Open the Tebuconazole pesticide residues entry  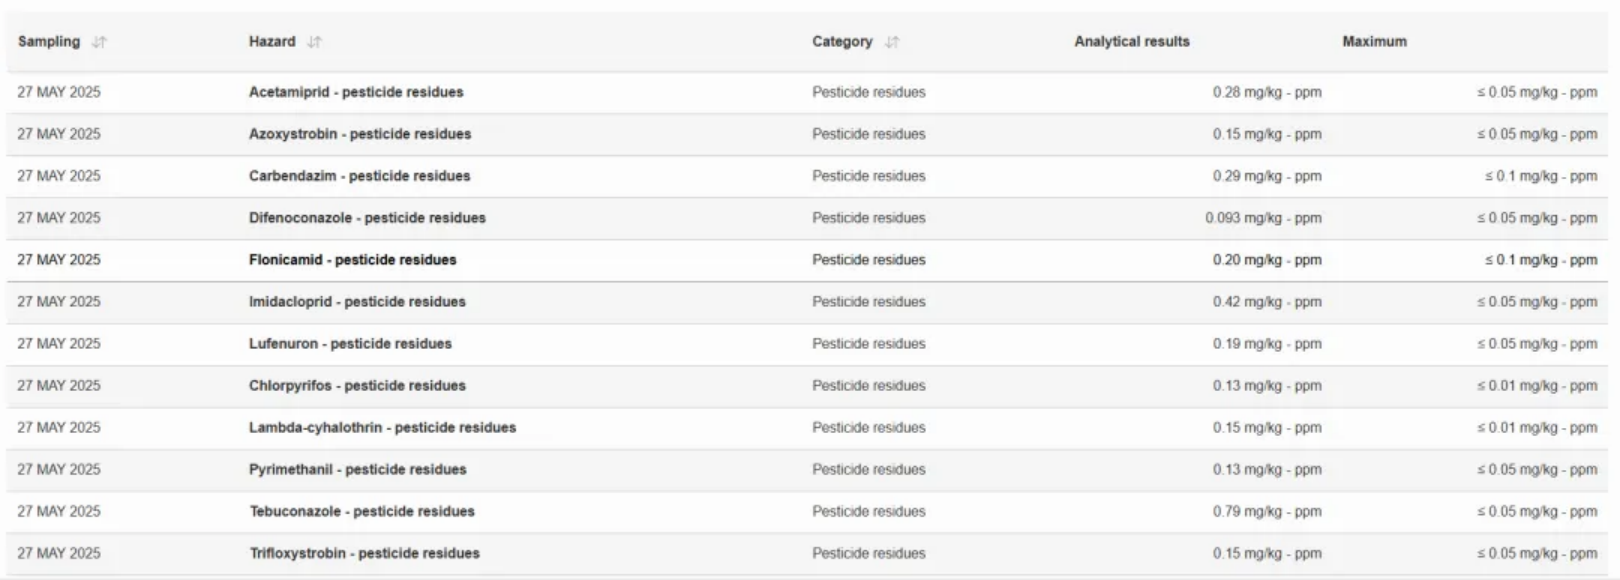click(362, 512)
